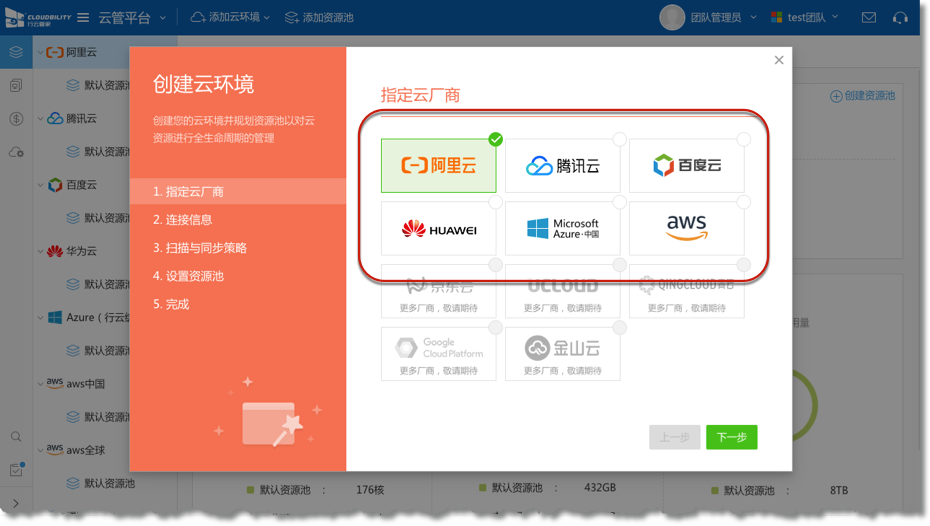Viewport: 930px width, 526px height.
Task: Open the hamburger menu beside the Cloudbility logo
Action: (x=83, y=18)
